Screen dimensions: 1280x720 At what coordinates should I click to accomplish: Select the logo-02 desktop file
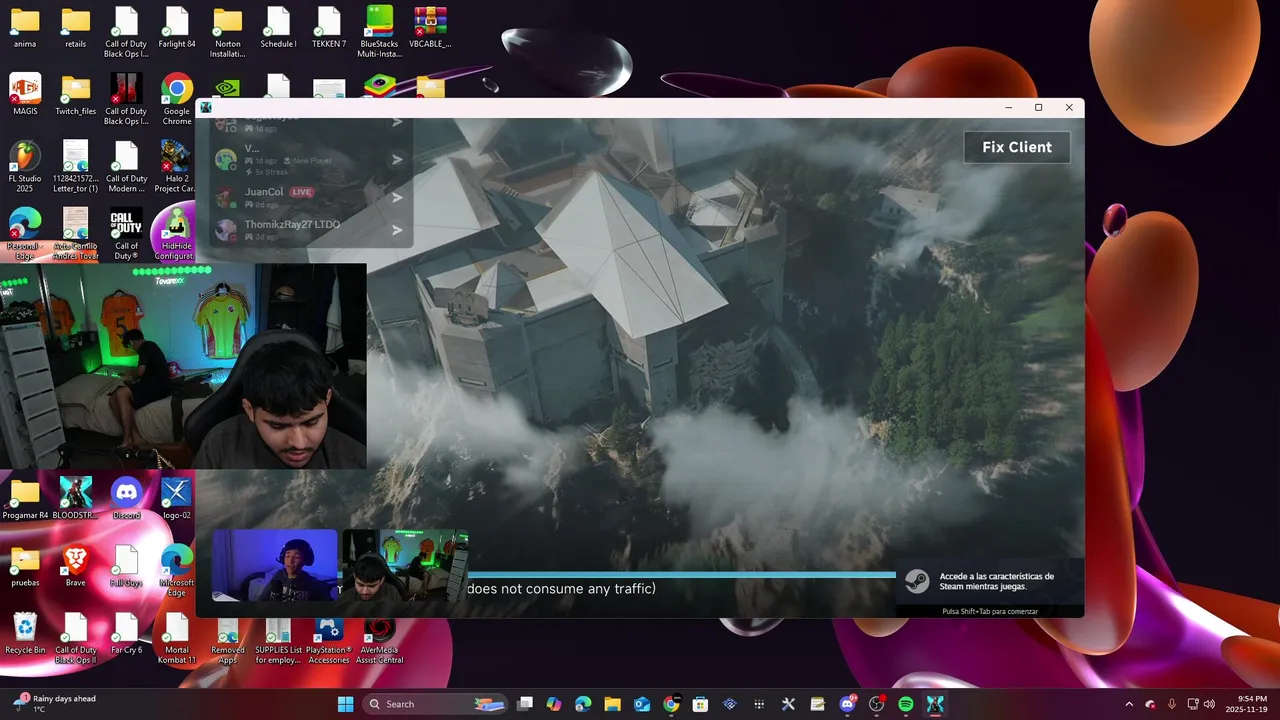[176, 499]
